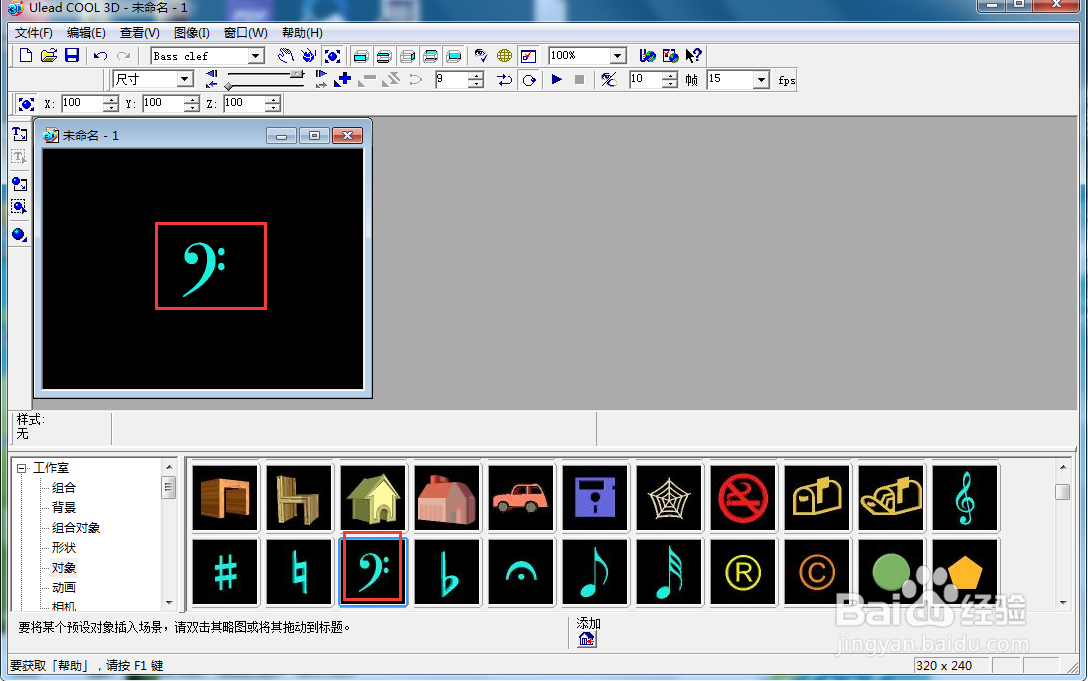
Task: Open the object list dropdown showing Bass clef
Action: point(256,56)
